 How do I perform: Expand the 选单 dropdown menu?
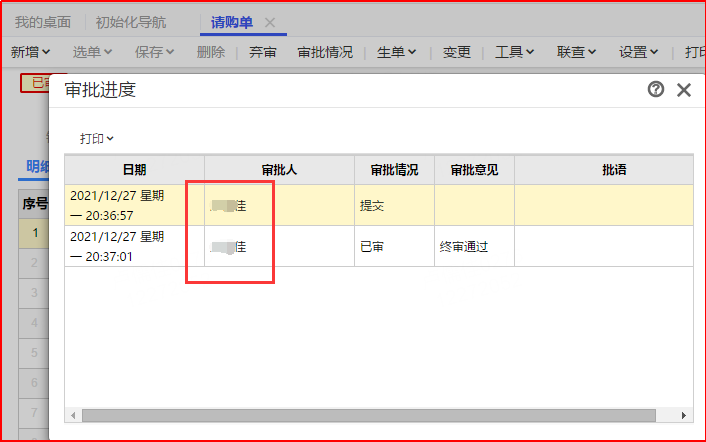point(92,52)
